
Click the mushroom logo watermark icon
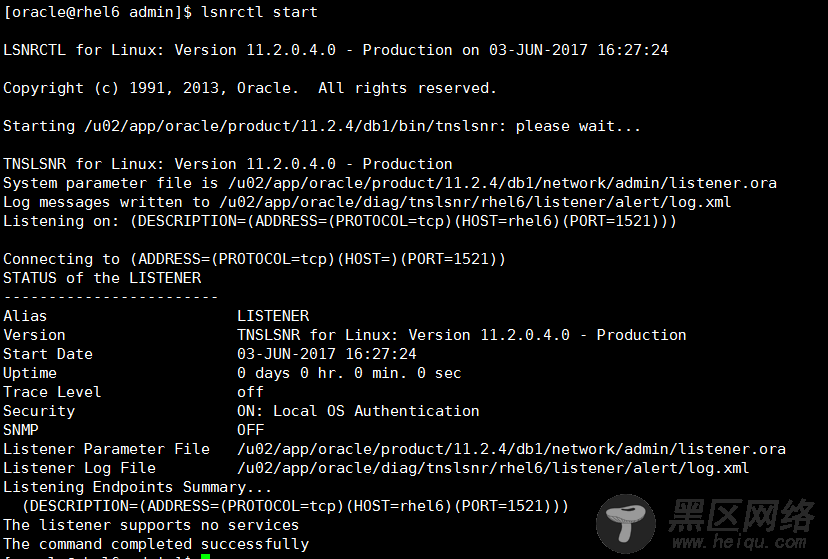click(x=626, y=524)
